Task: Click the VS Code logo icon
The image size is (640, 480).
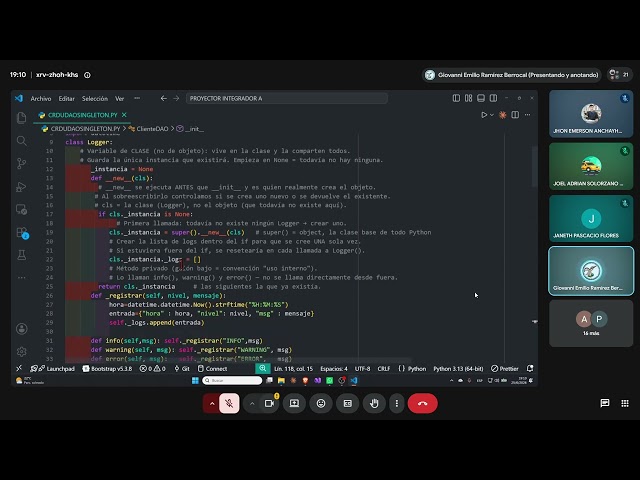Action: tap(19, 98)
